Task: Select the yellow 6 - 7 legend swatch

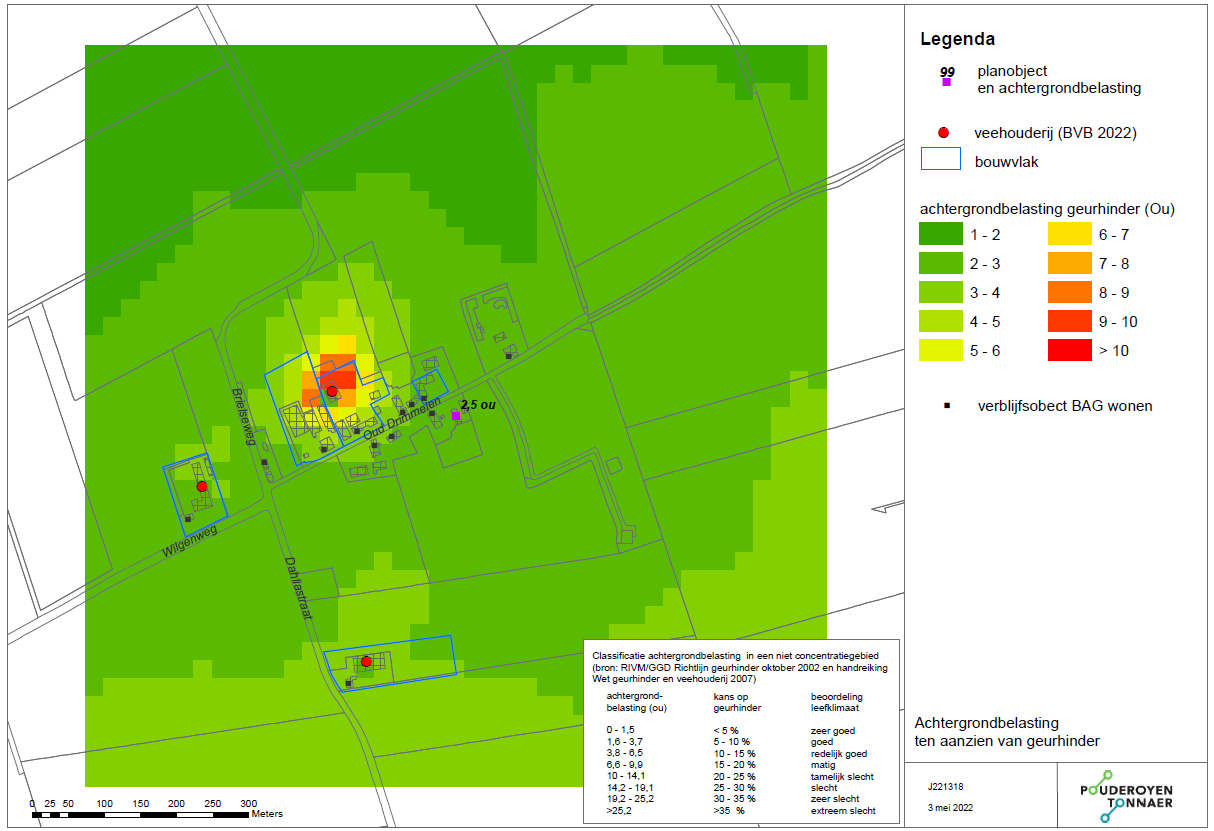Action: click(x=1067, y=235)
